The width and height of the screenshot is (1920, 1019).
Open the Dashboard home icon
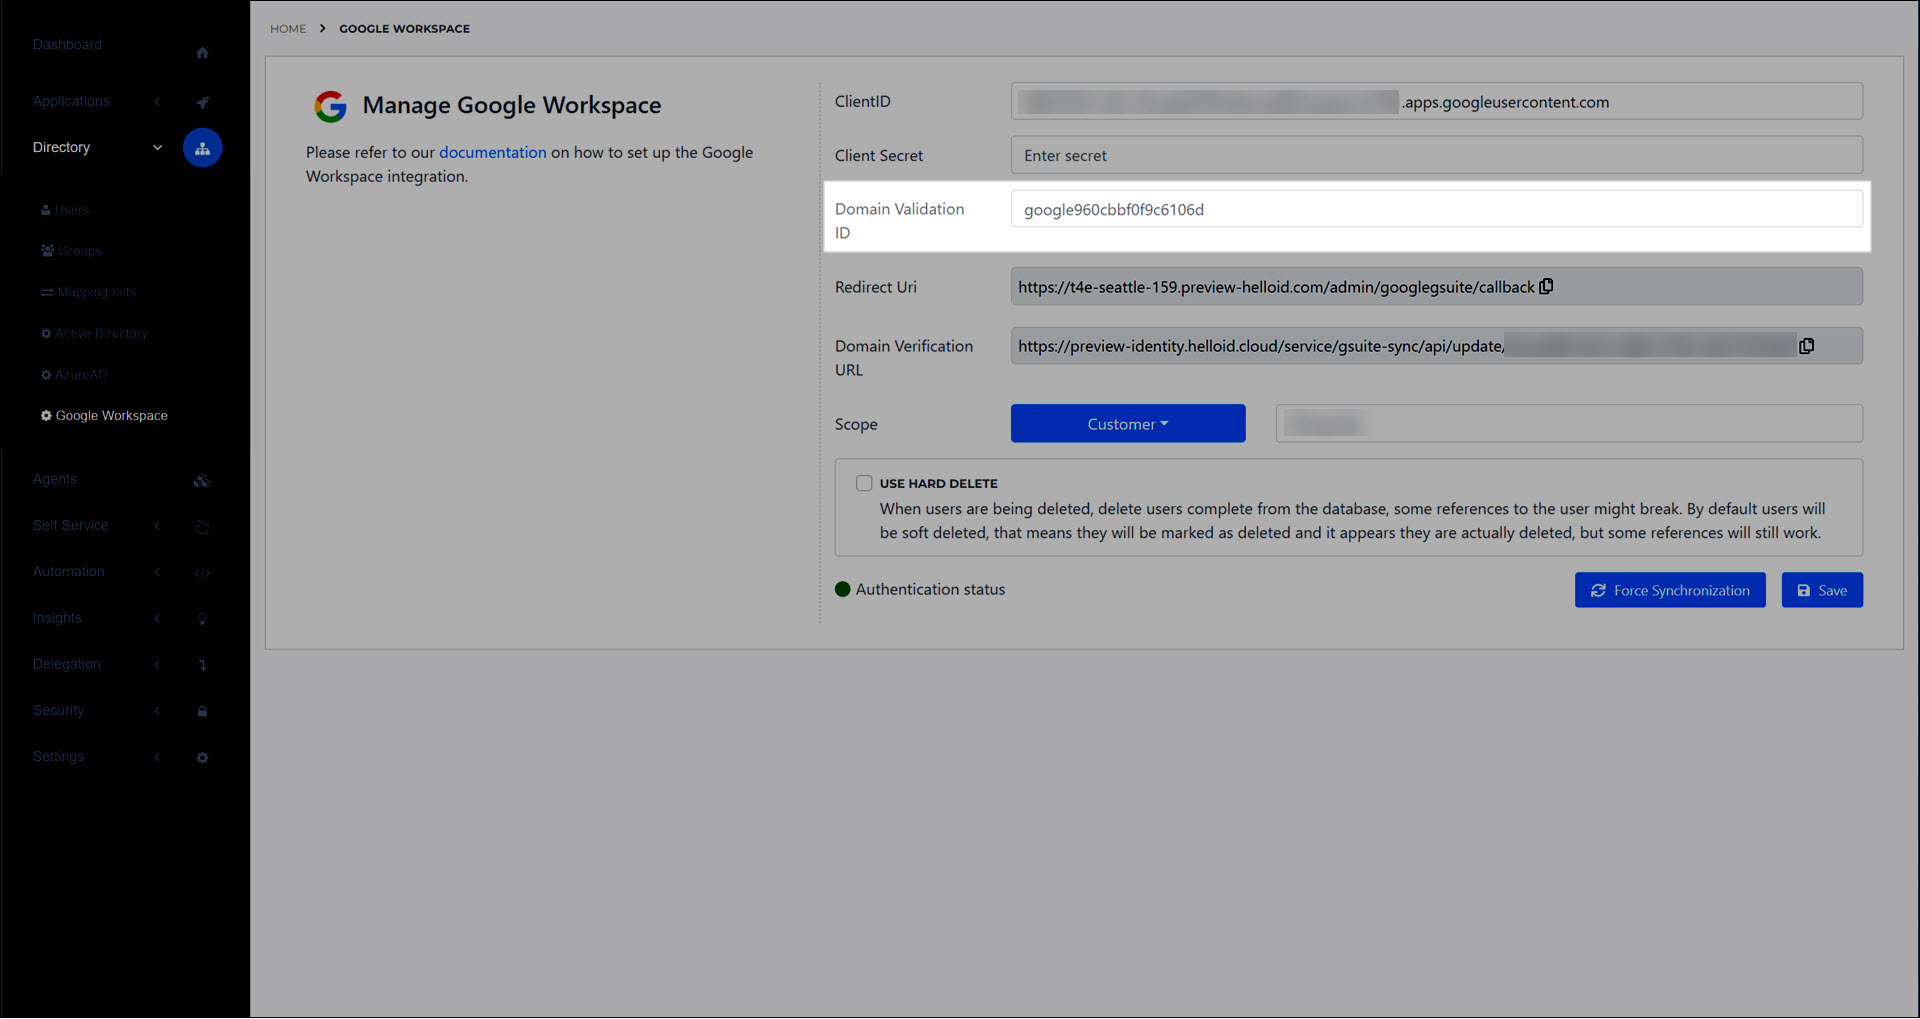point(202,52)
